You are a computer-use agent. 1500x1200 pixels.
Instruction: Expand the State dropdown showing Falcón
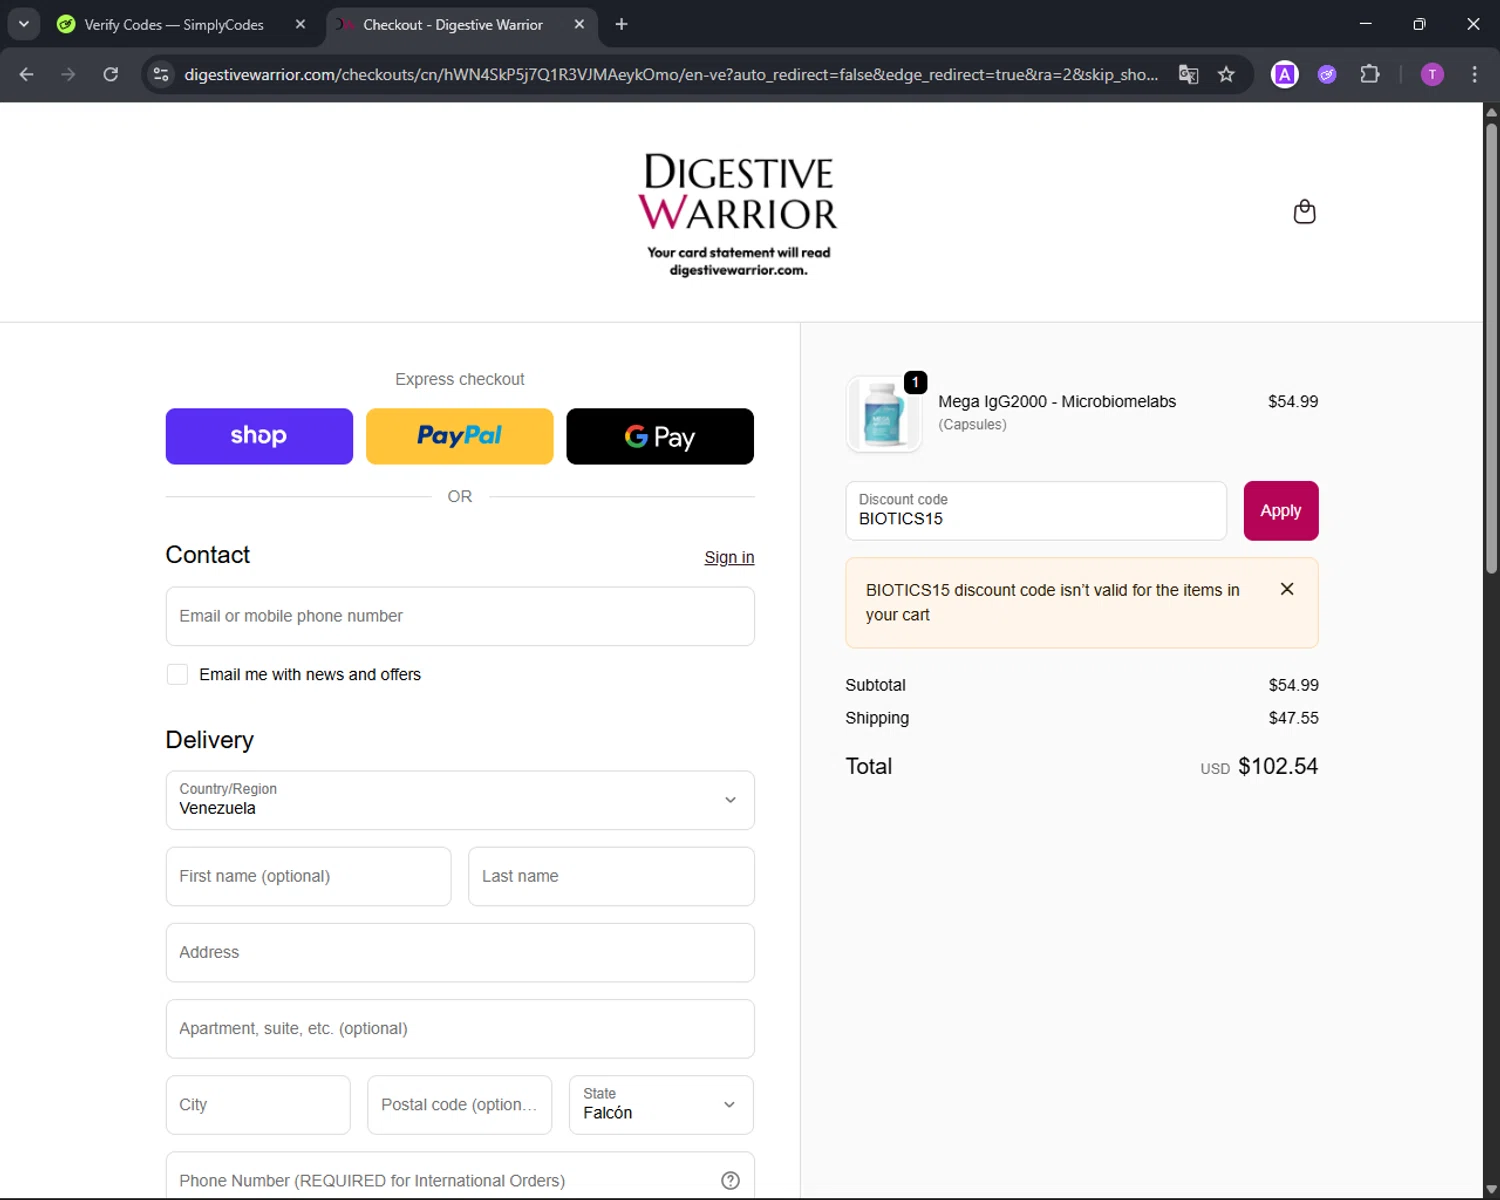pyautogui.click(x=661, y=1105)
